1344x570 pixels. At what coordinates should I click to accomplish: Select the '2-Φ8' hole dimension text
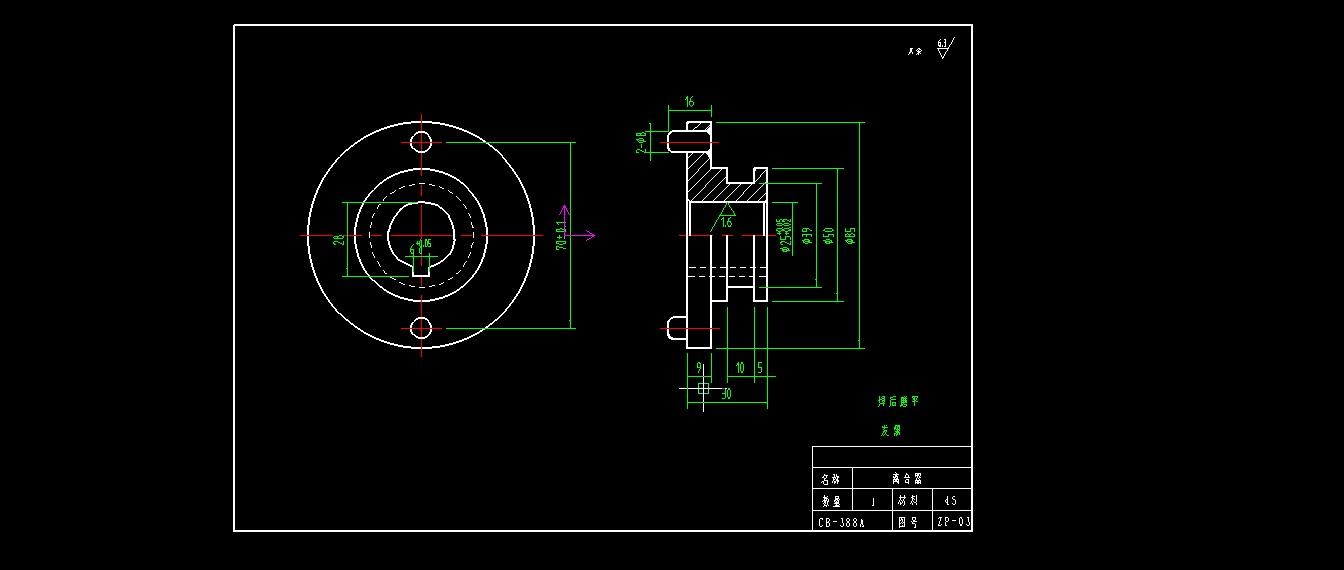(641, 141)
